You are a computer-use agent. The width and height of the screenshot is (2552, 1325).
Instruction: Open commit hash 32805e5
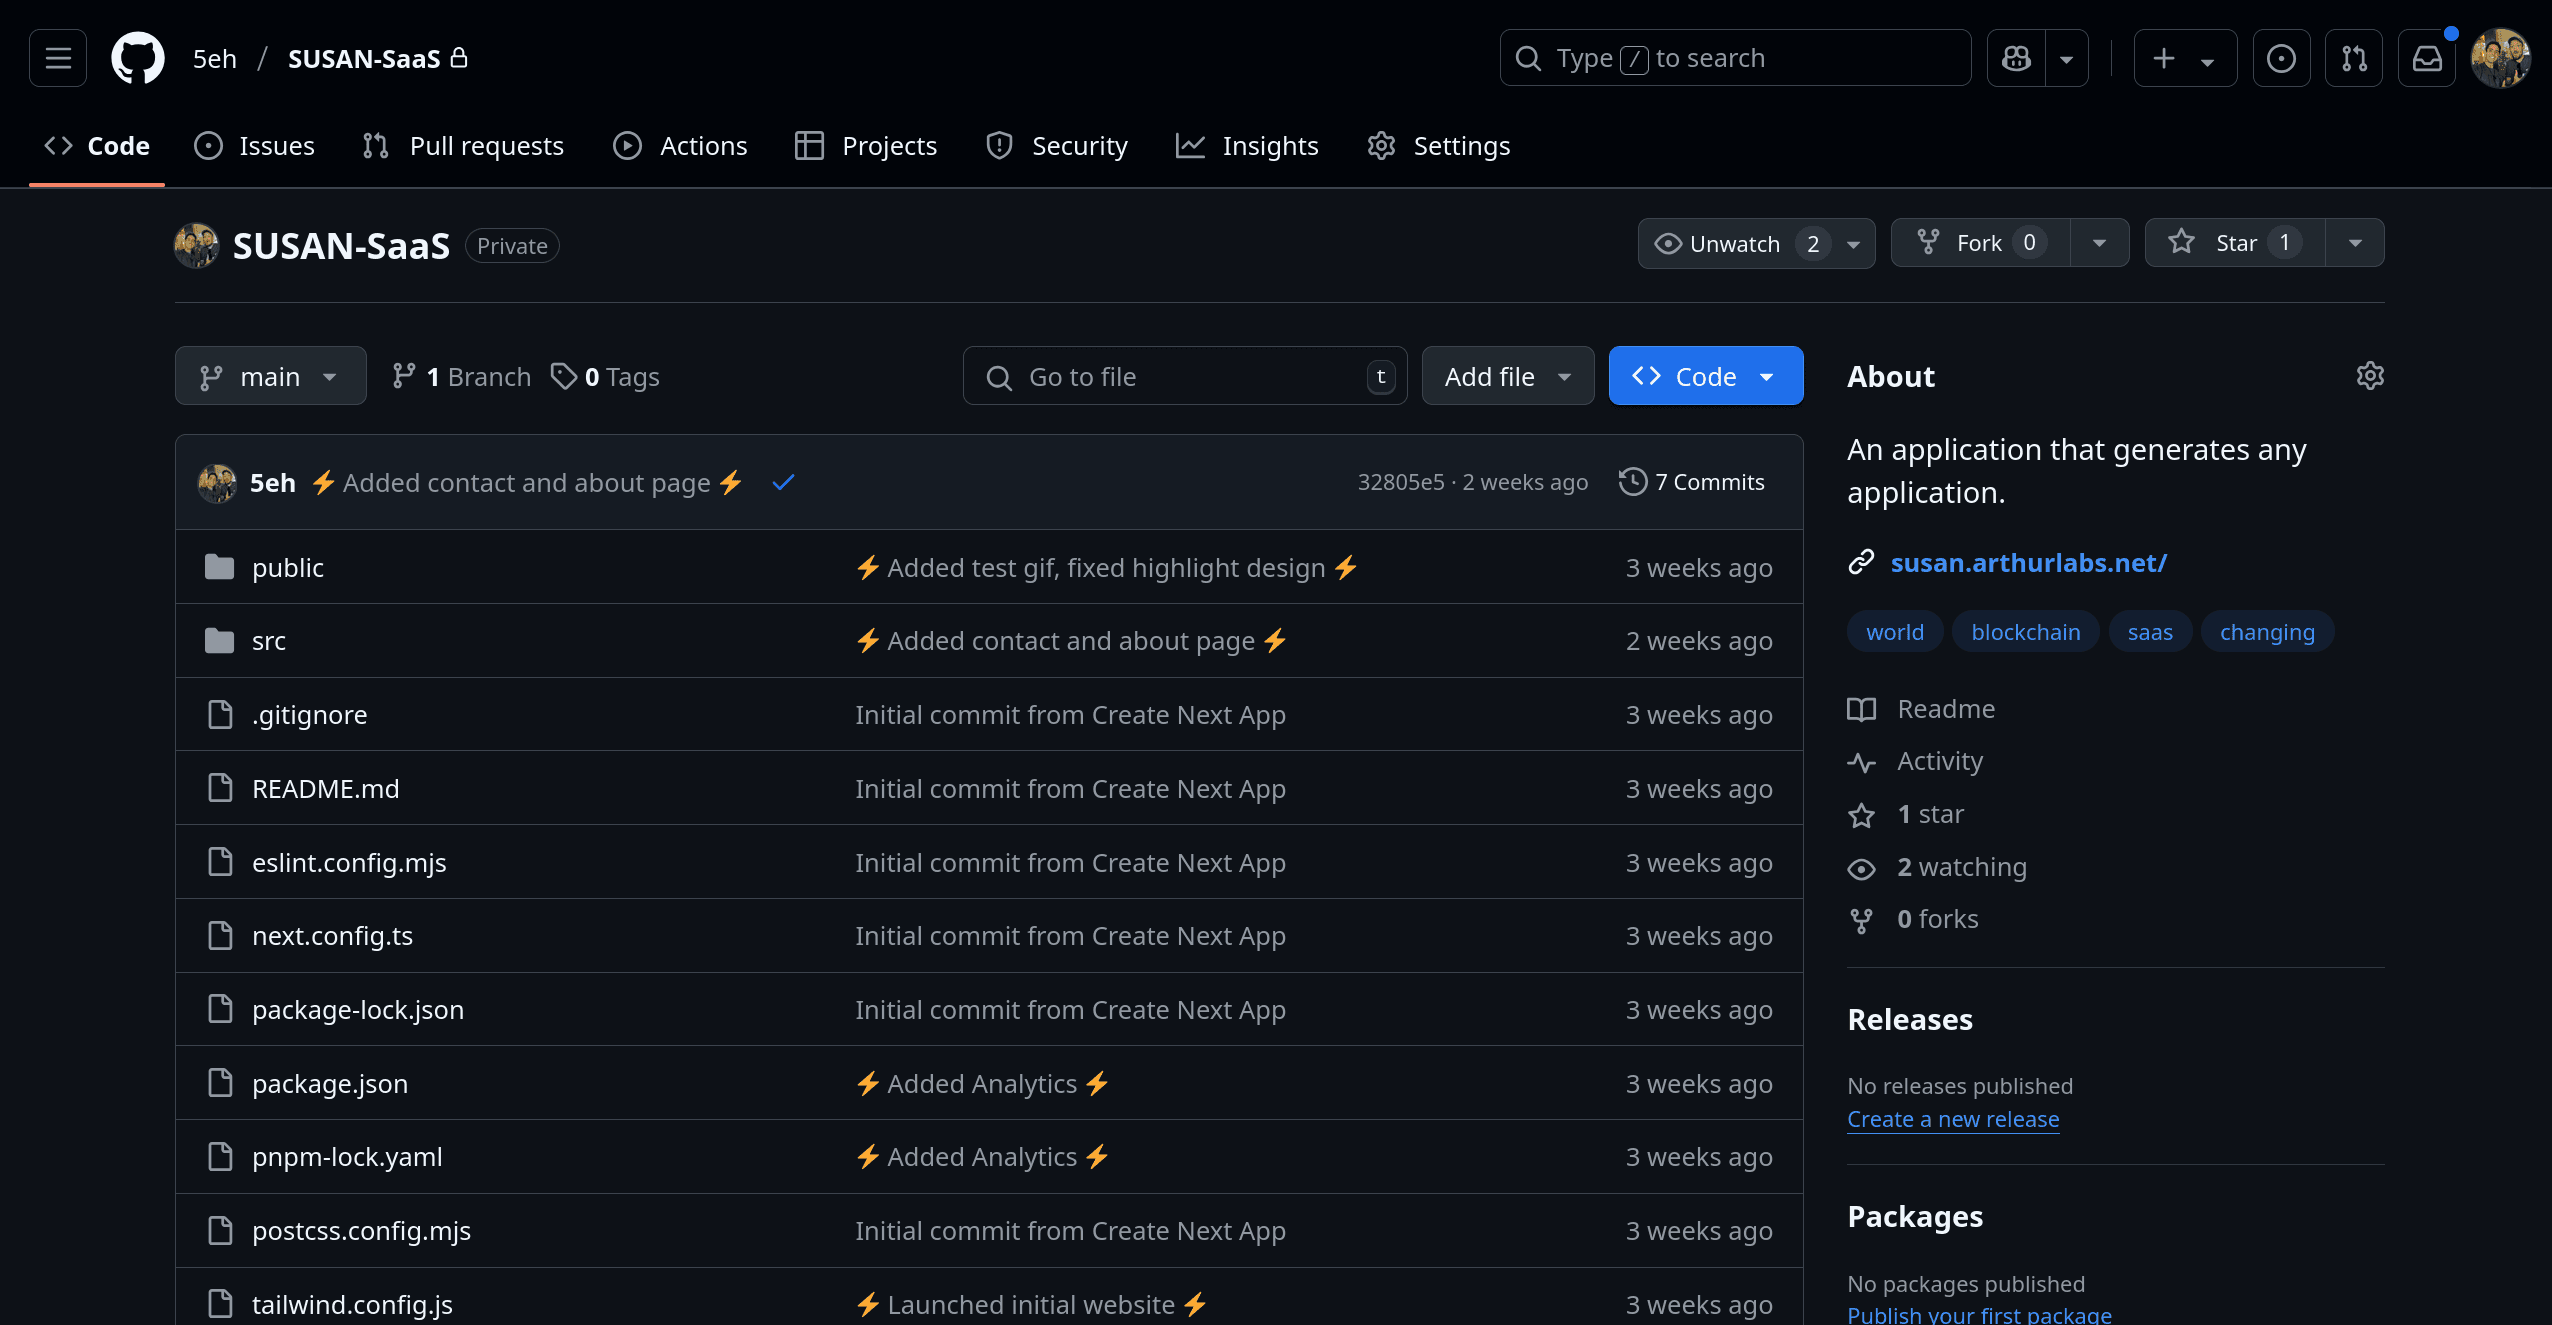[1401, 482]
